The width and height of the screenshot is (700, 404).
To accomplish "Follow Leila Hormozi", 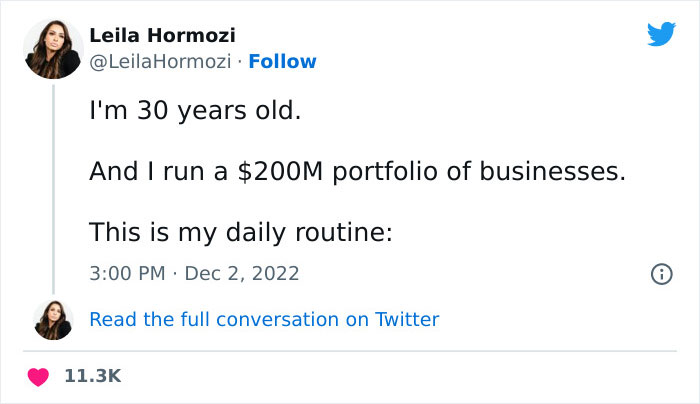I will click(282, 61).
